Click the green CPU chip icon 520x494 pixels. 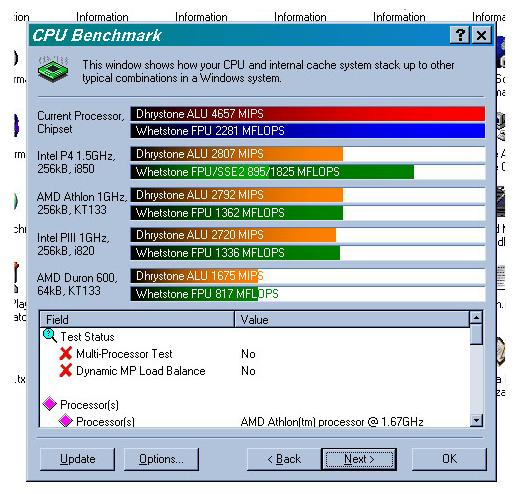(53, 69)
